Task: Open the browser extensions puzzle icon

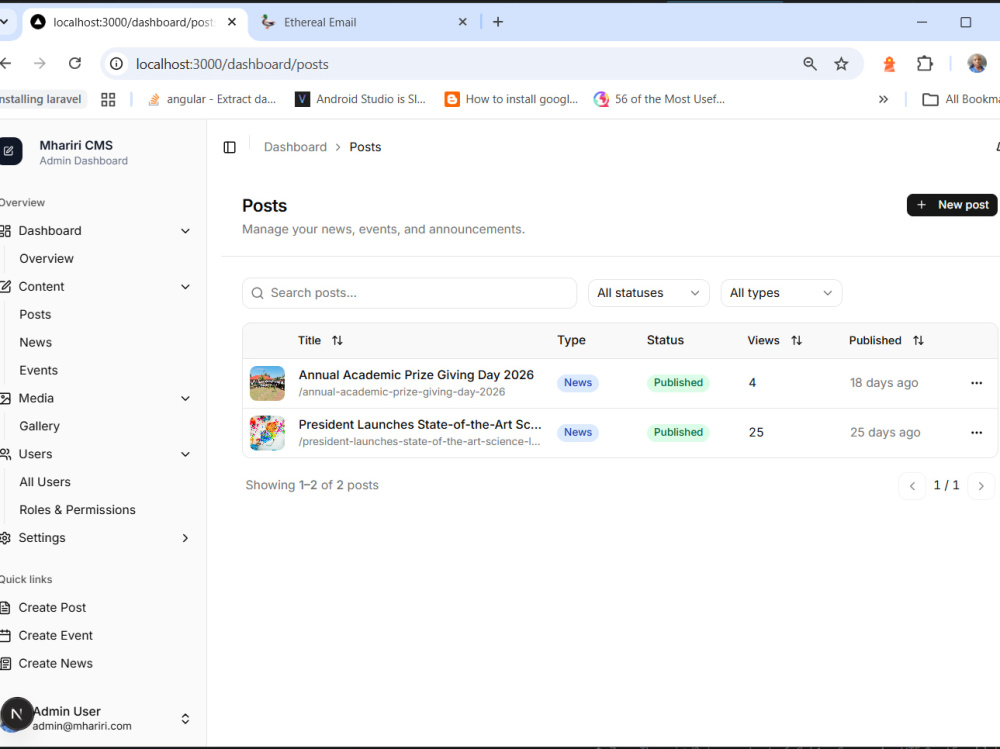Action: [x=925, y=64]
